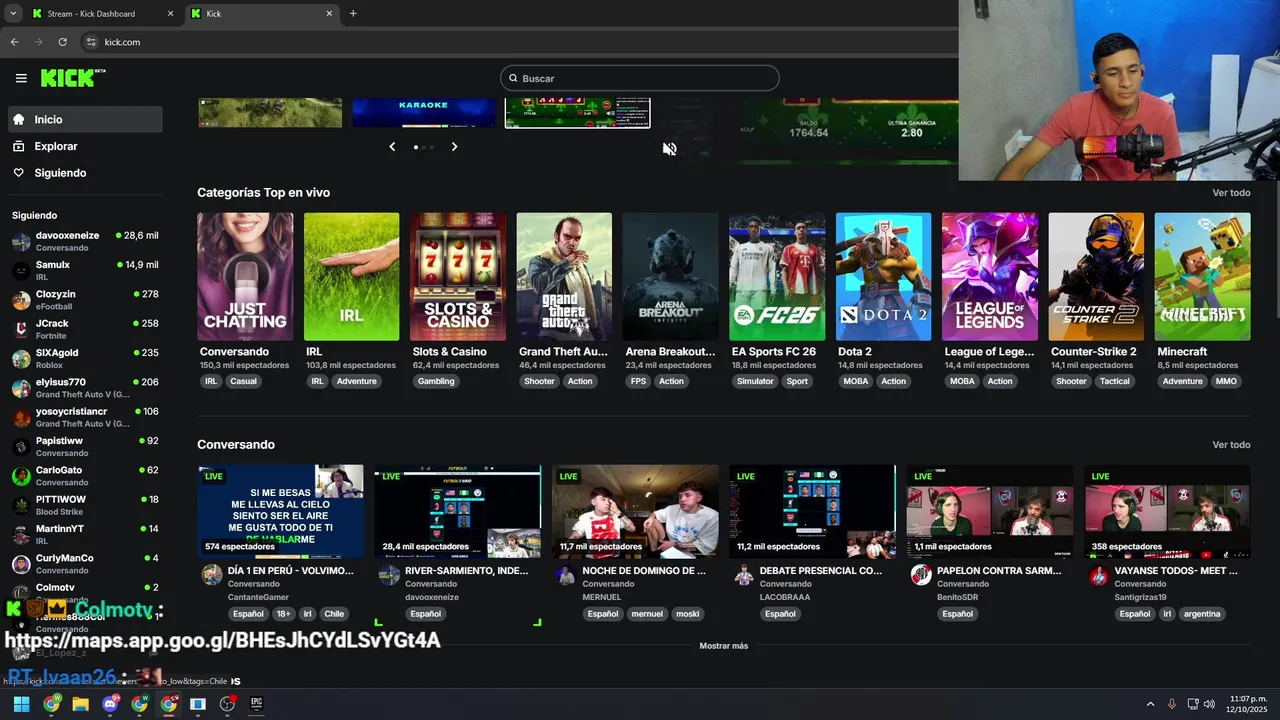Click the Chile tag on CantanteGamer stream
This screenshot has height=720, width=1280.
(334, 614)
